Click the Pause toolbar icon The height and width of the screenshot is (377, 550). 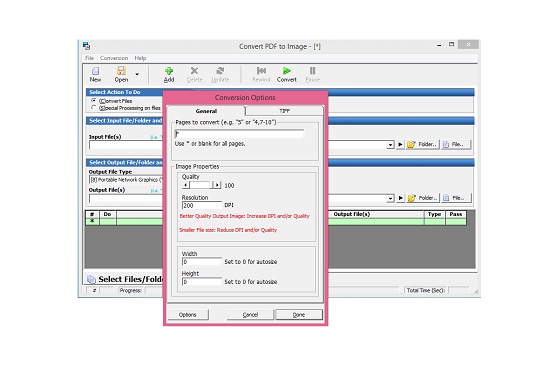pyautogui.click(x=312, y=71)
